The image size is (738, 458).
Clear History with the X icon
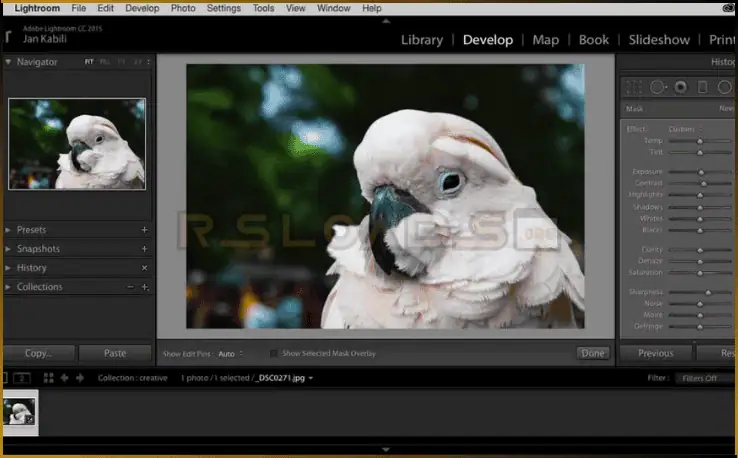[144, 268]
